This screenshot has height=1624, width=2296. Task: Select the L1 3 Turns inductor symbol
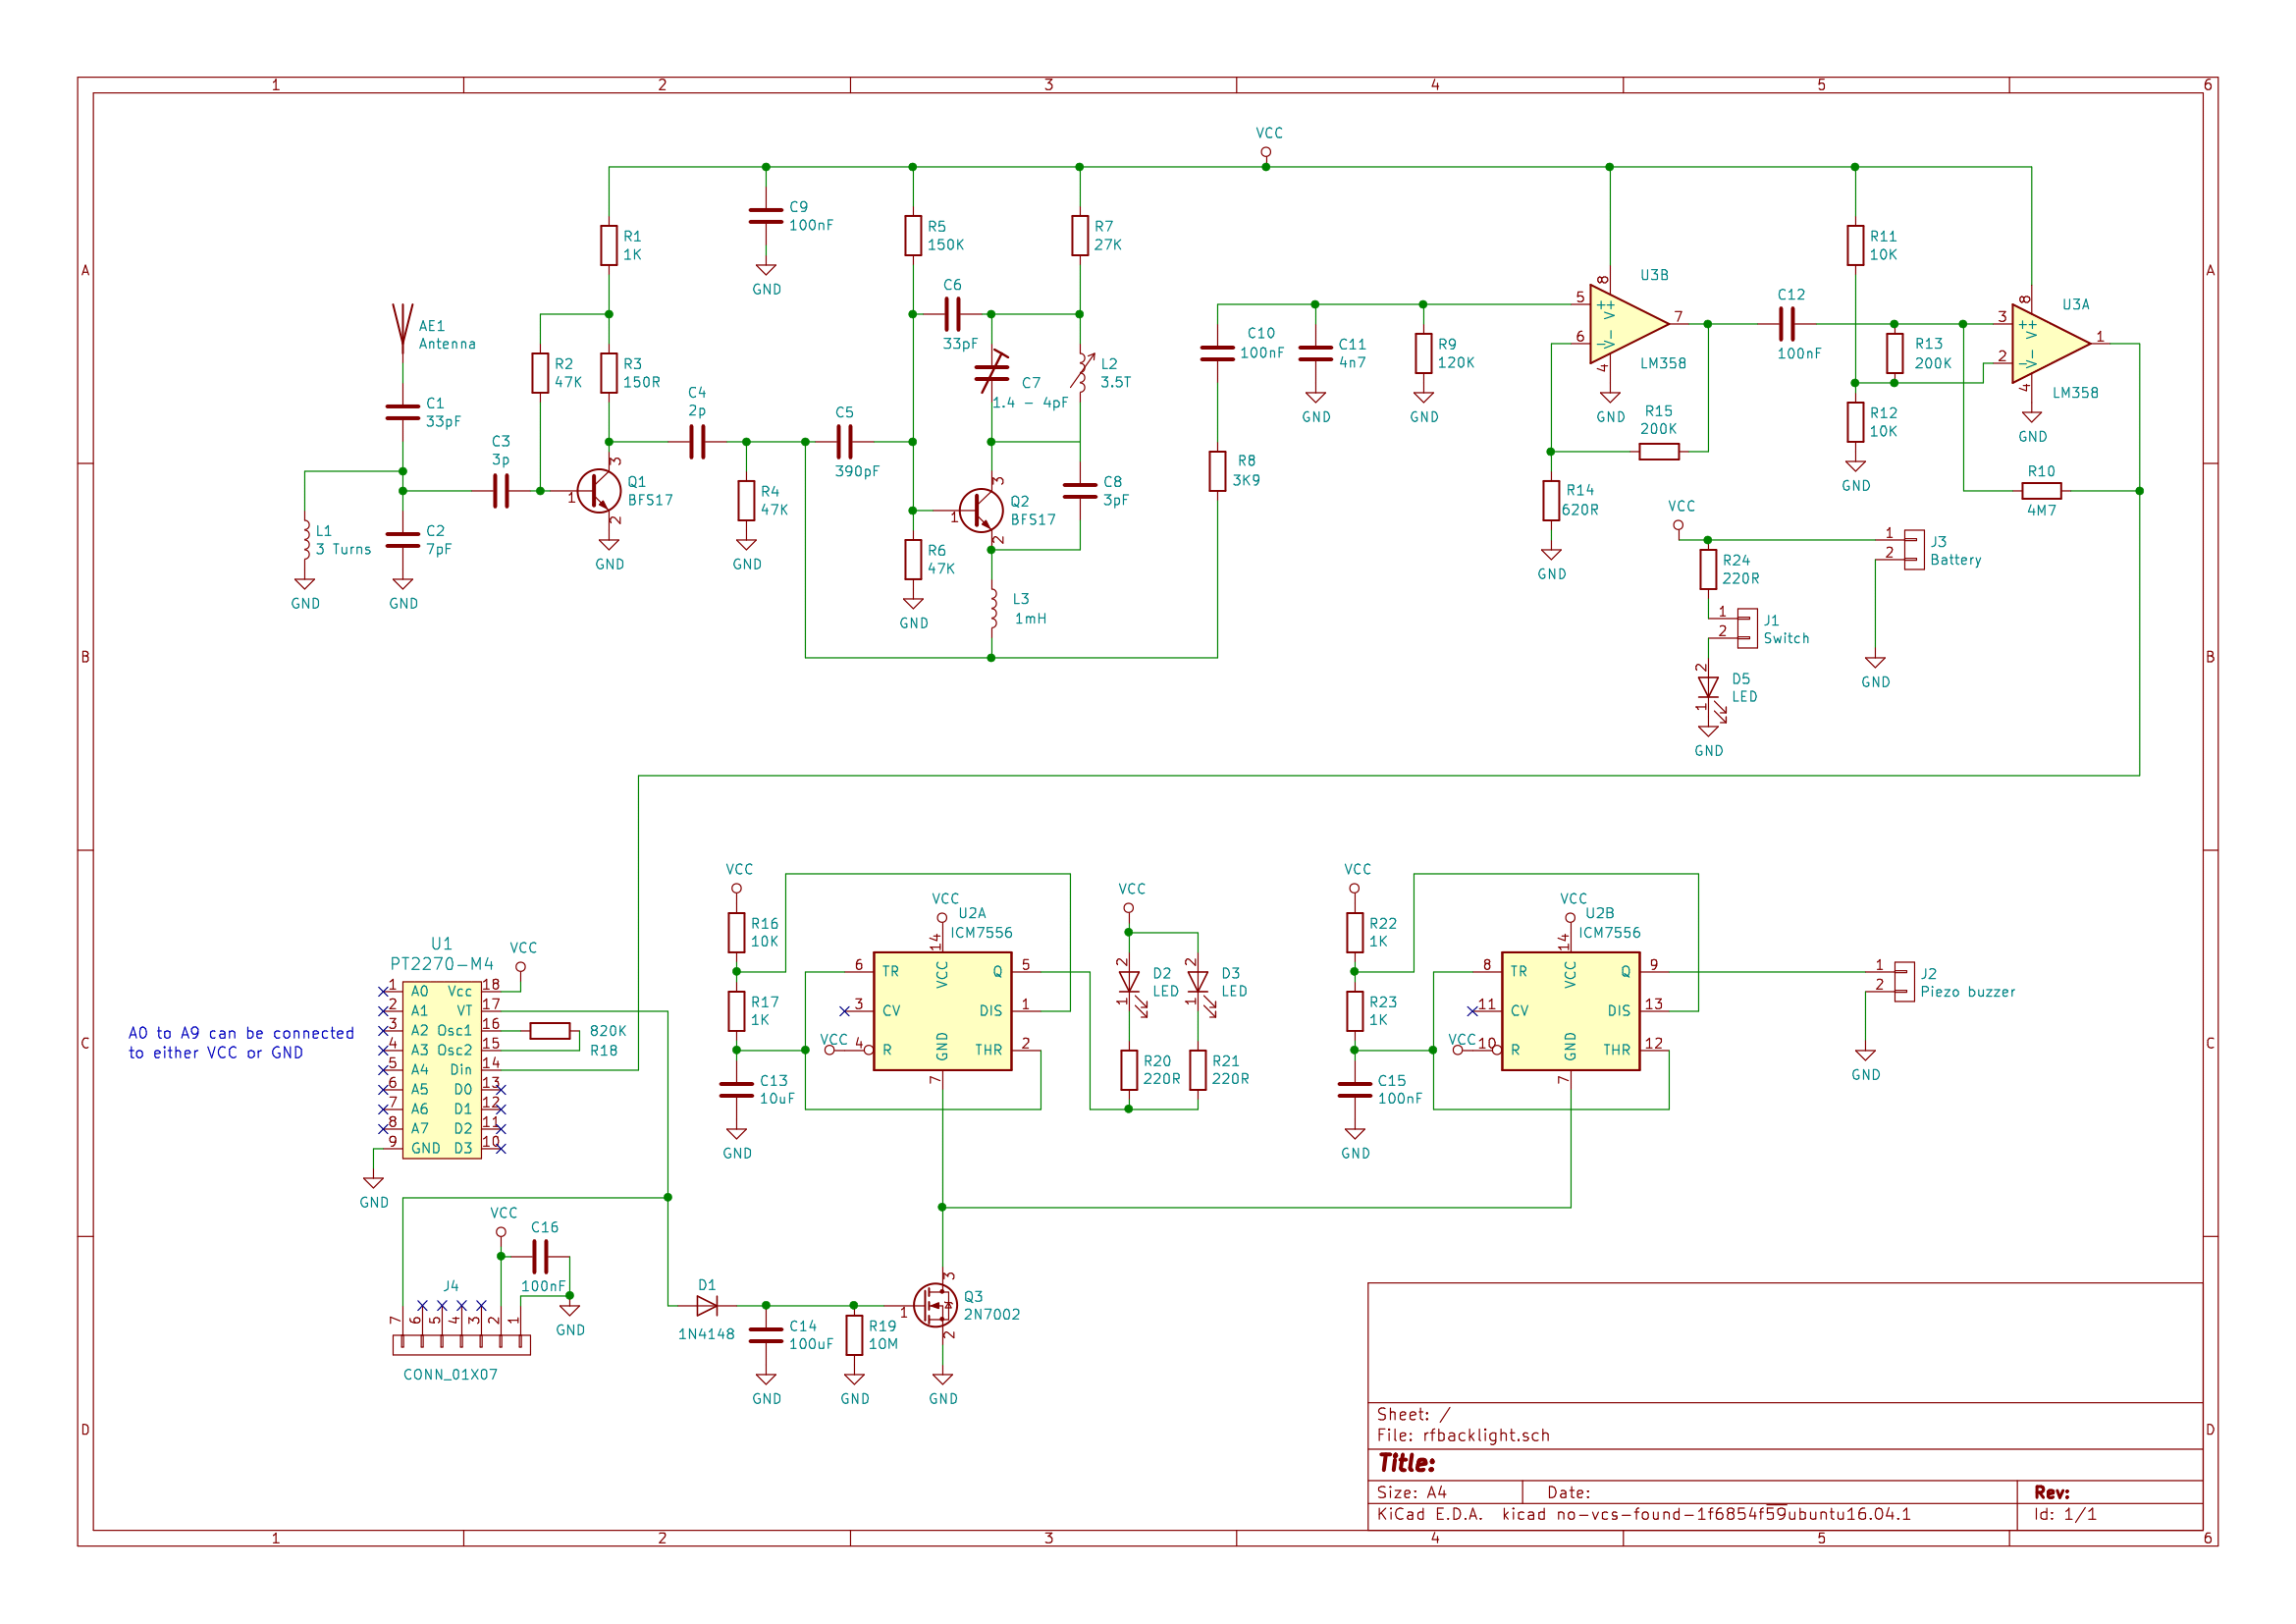(306, 540)
